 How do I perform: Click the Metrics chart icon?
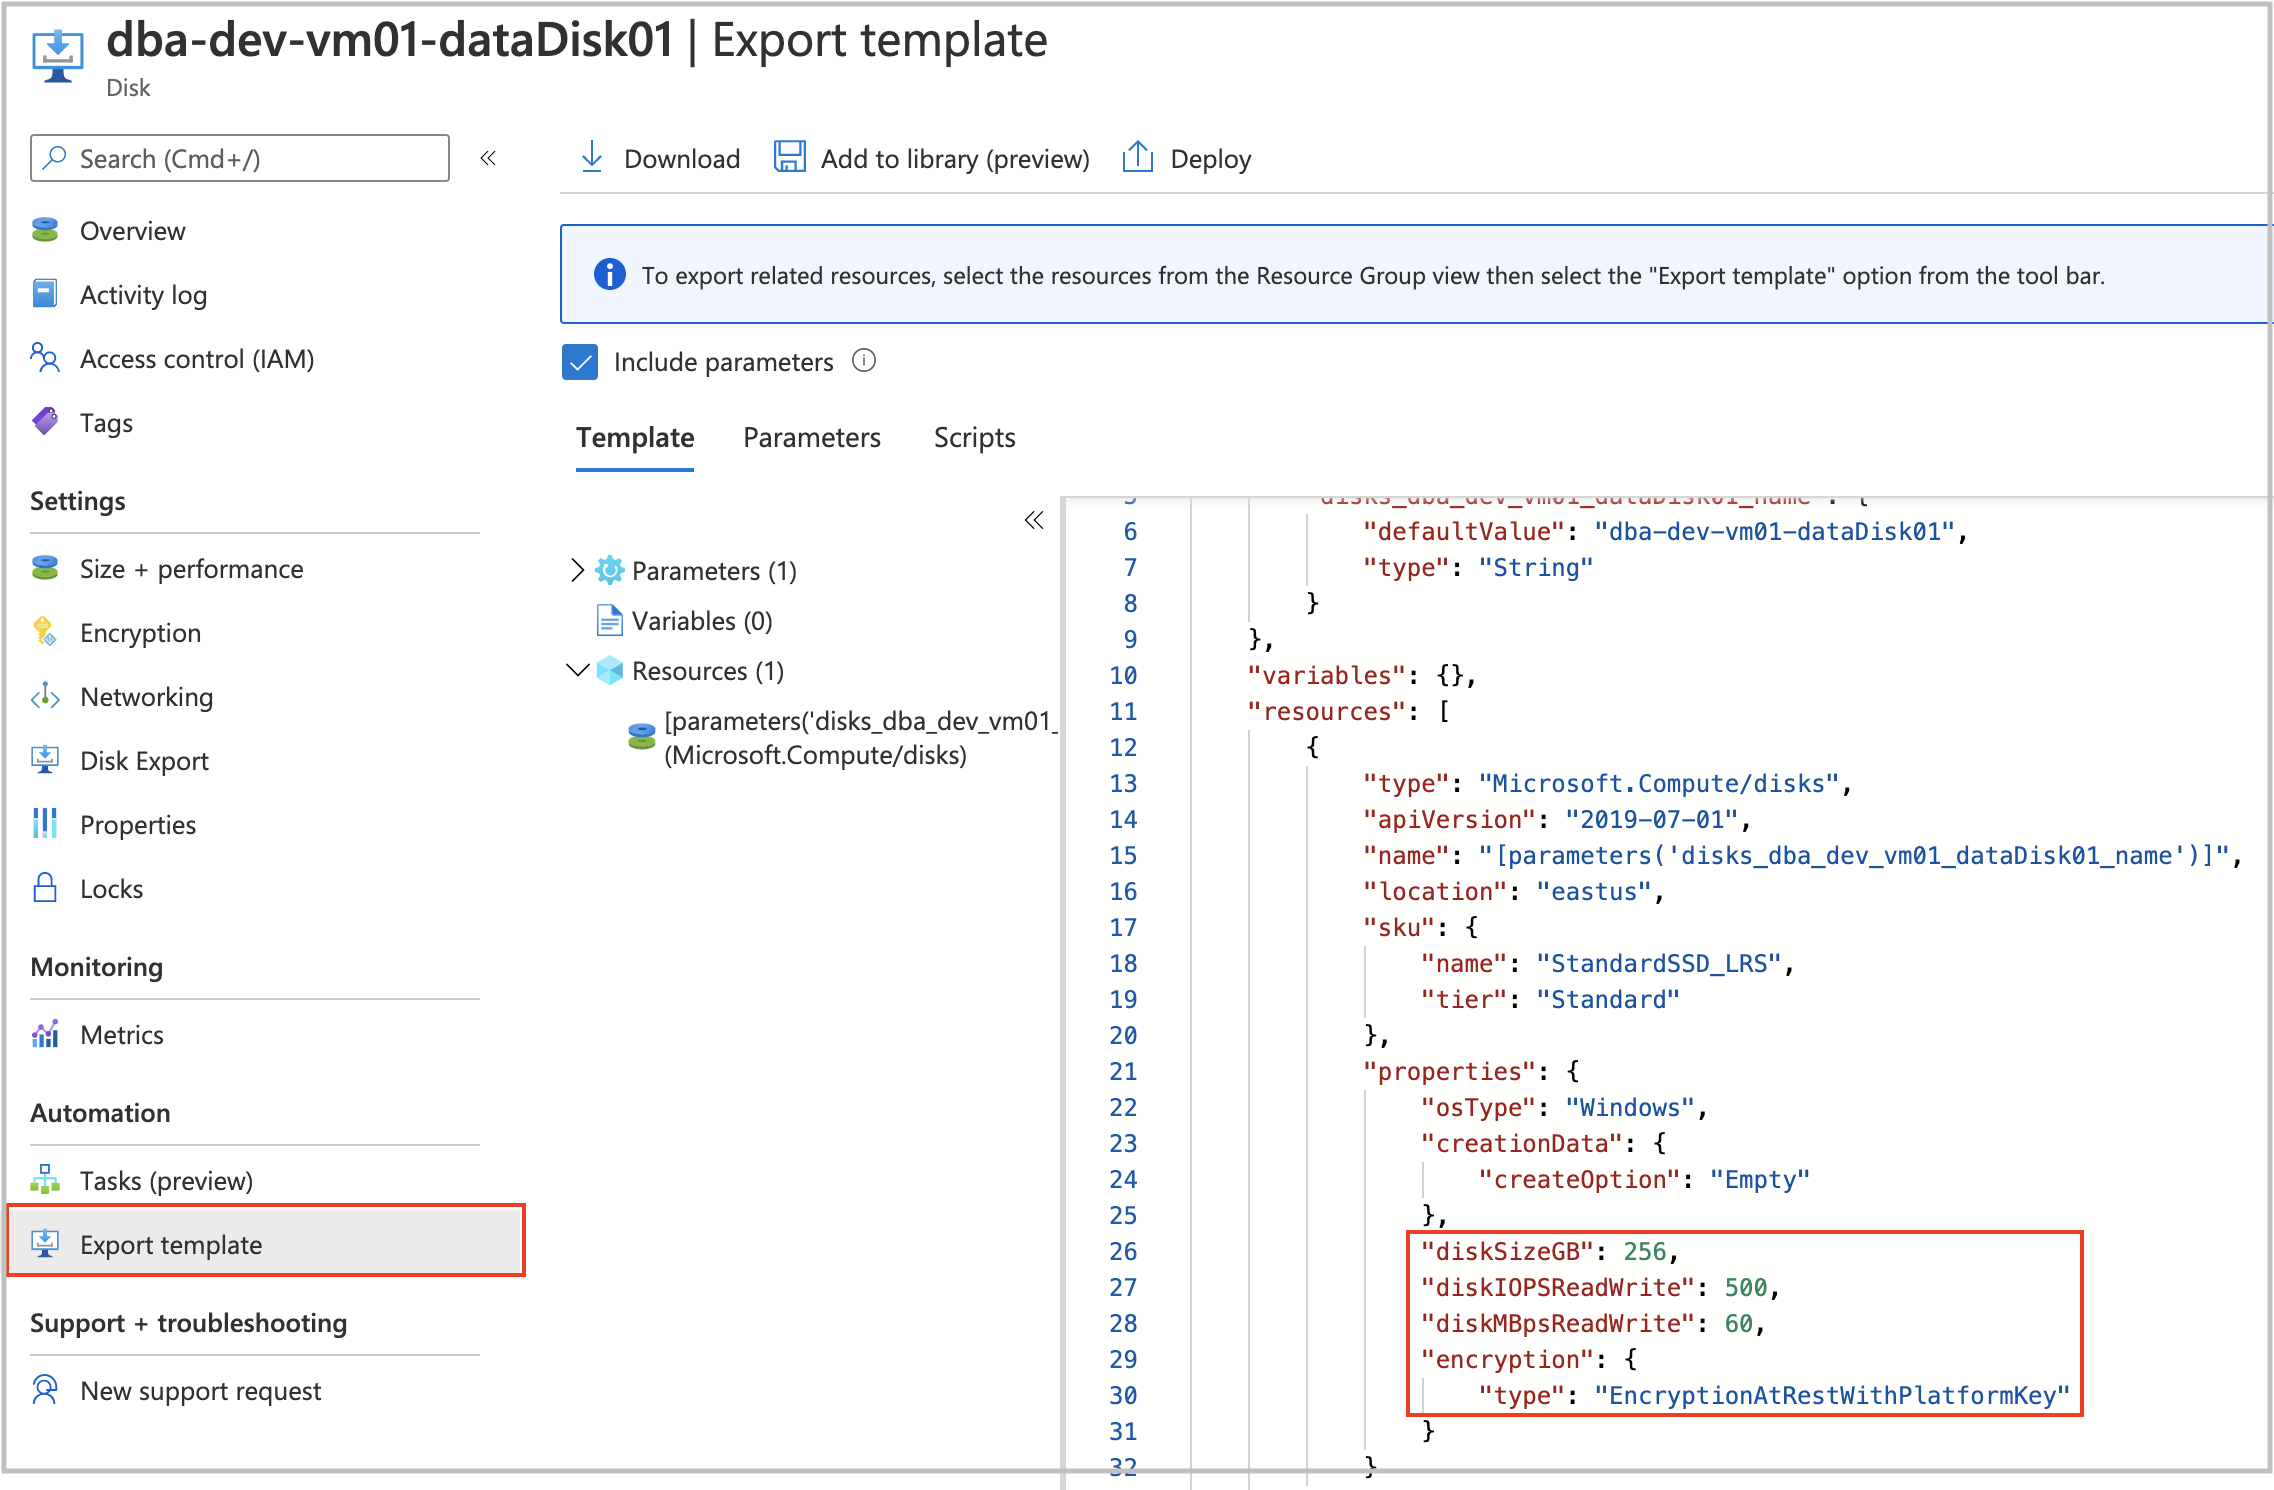coord(45,1034)
